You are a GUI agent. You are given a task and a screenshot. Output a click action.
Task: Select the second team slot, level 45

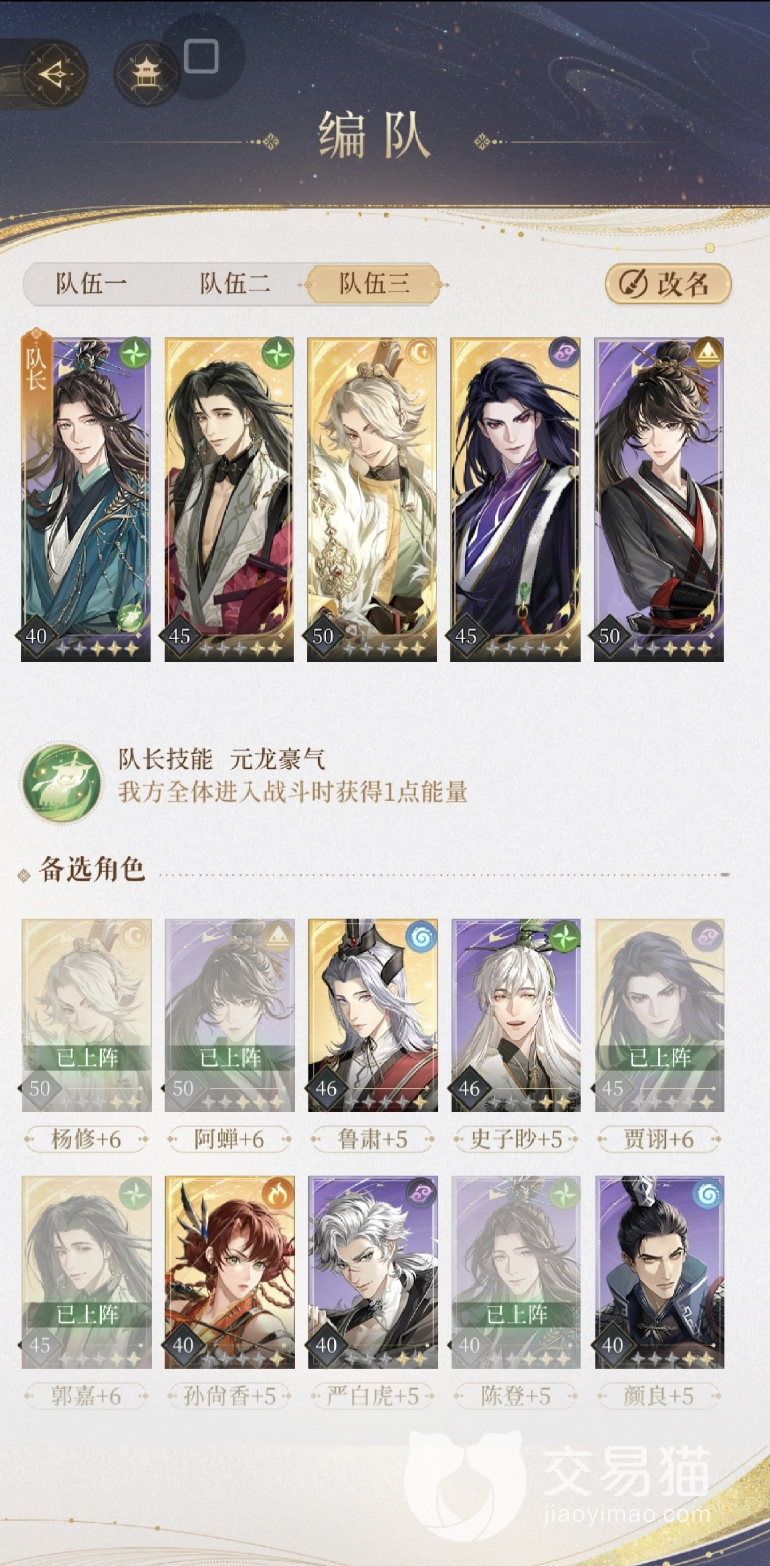229,499
